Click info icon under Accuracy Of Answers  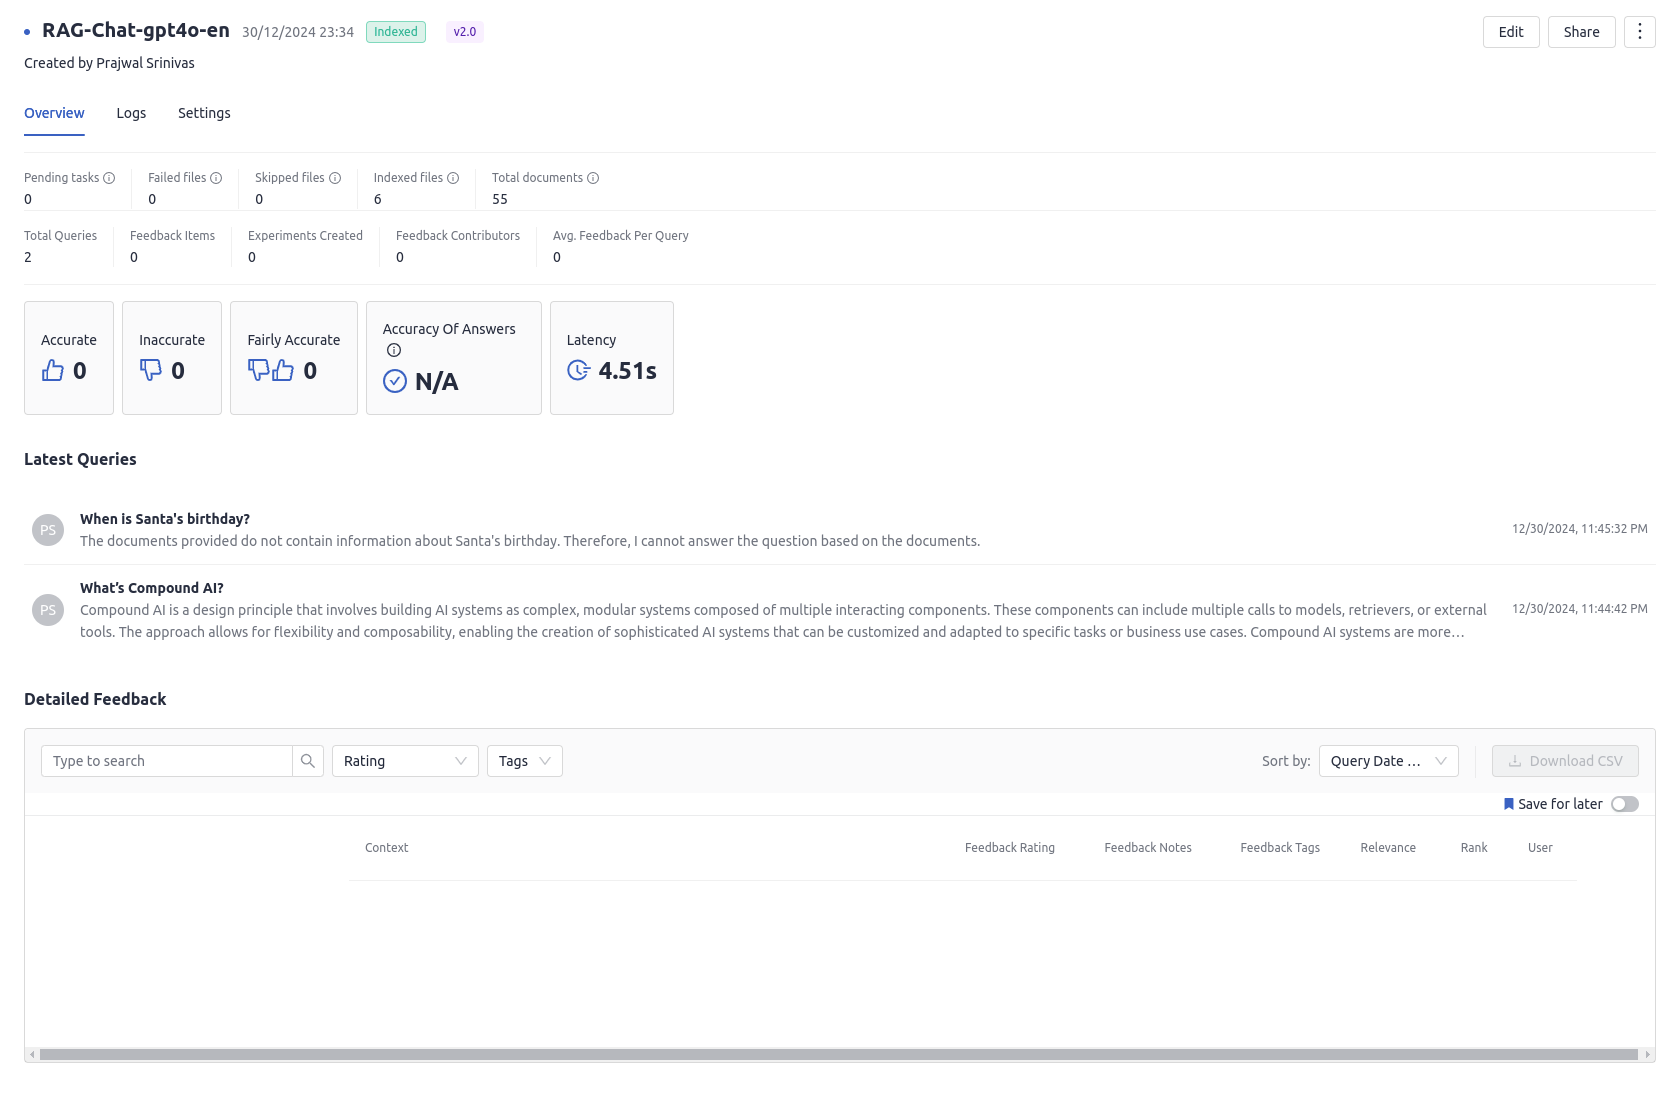click(394, 350)
